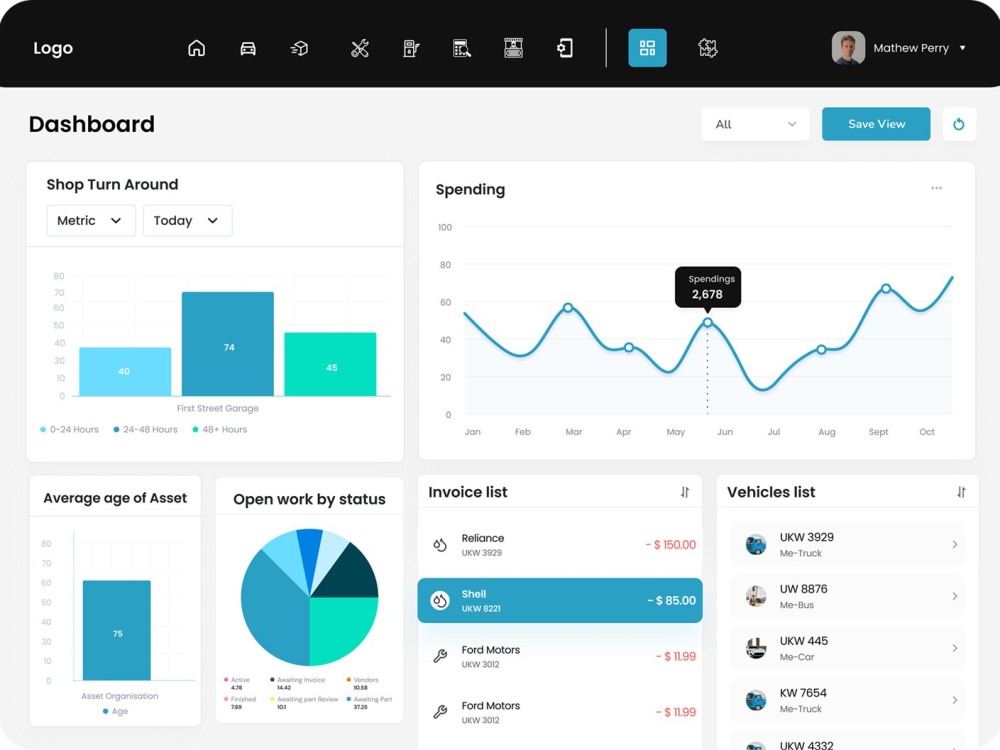Open the Metric dropdown in Shop Turn Around
Screen dimensions: 1000x750
(91, 221)
